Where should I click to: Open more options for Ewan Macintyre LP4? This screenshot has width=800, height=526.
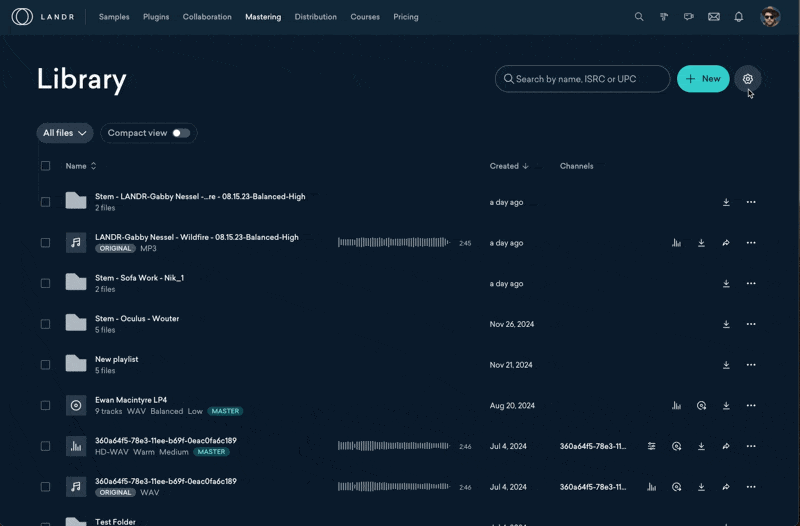pyautogui.click(x=751, y=406)
